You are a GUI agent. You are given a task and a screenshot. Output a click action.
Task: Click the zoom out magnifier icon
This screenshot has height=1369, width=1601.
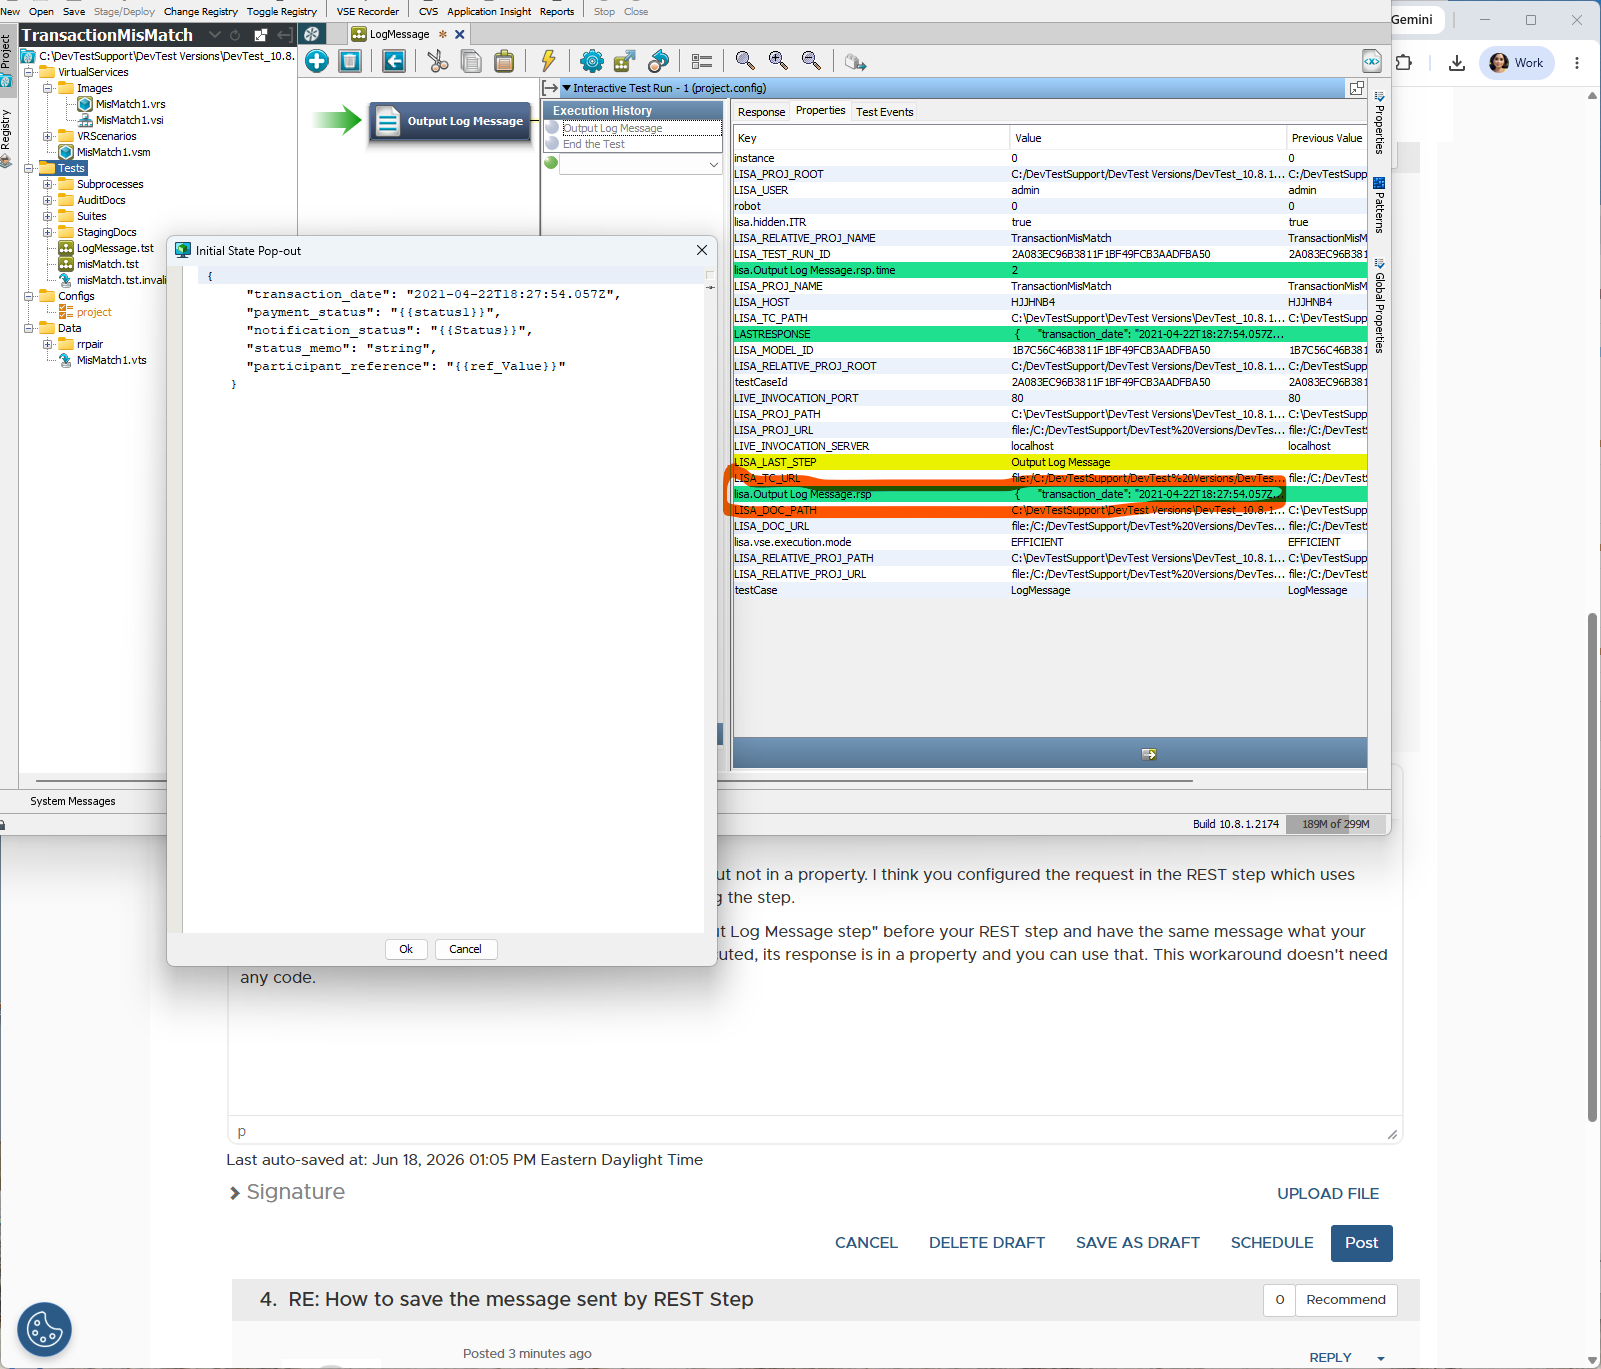click(x=811, y=61)
